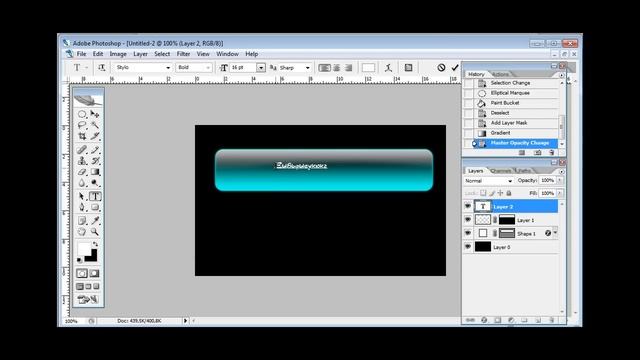Select the Blur tool
This screenshot has height=360, width=640.
82,183
